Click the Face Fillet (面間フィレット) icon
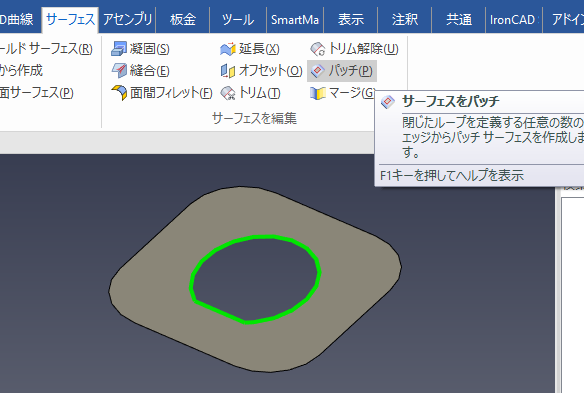 click(x=119, y=92)
